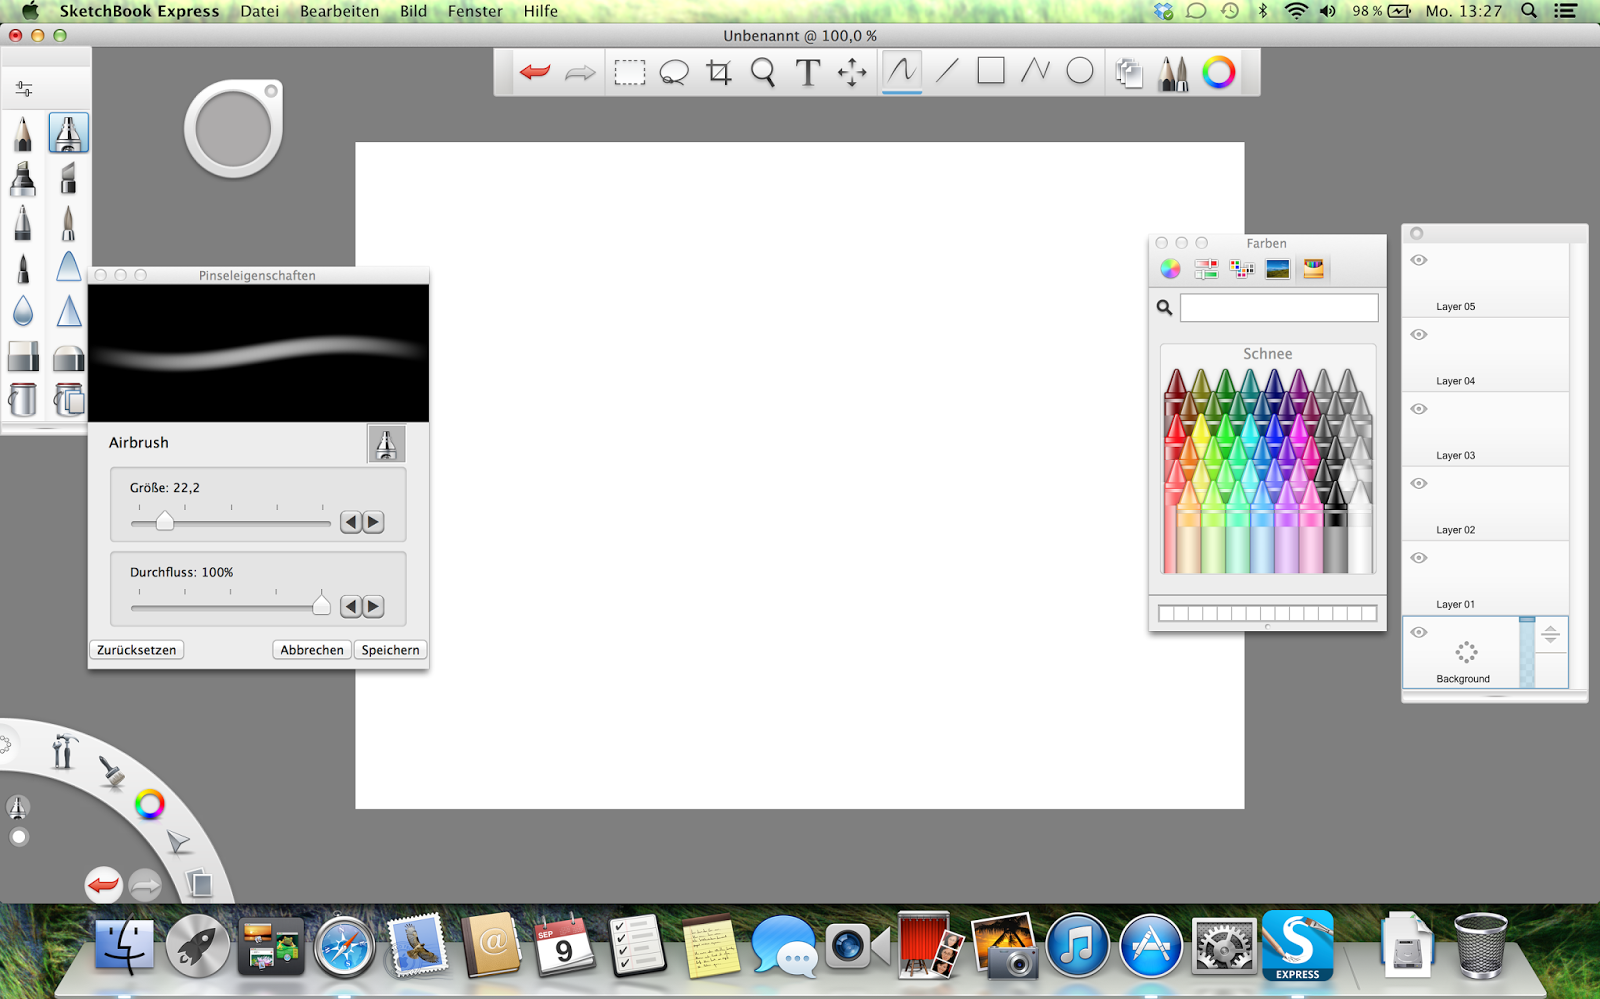Image resolution: width=1600 pixels, height=999 pixels.
Task: Increase Größe with the right arrow
Action: coord(373,522)
